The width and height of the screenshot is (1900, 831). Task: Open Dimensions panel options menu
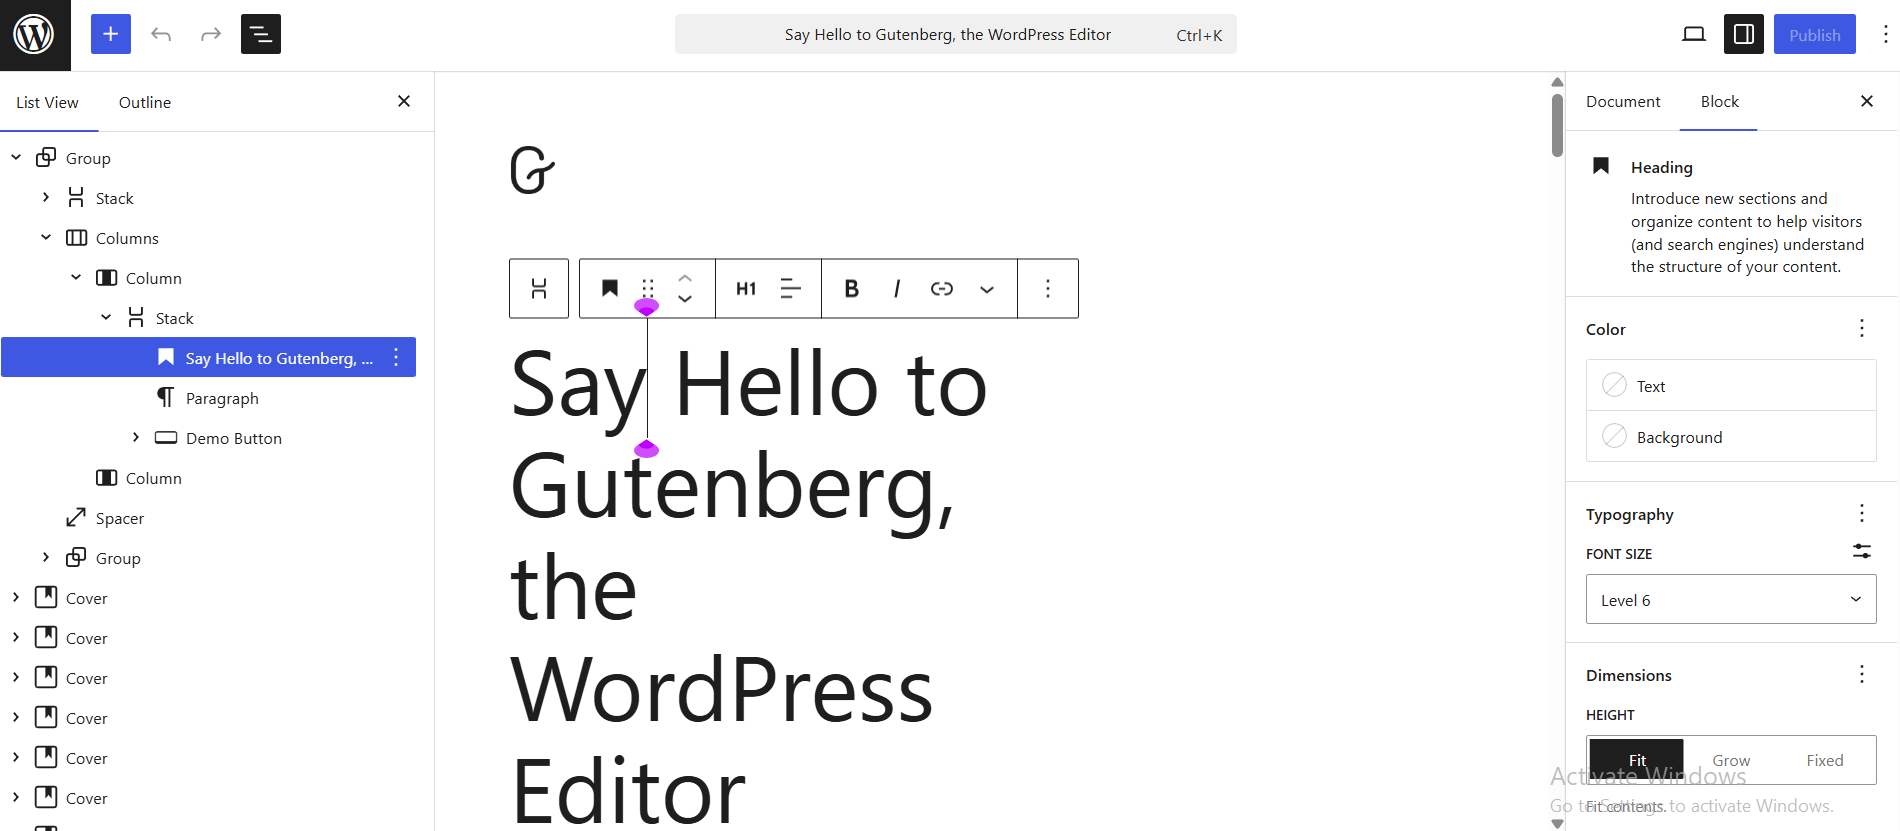point(1861,674)
